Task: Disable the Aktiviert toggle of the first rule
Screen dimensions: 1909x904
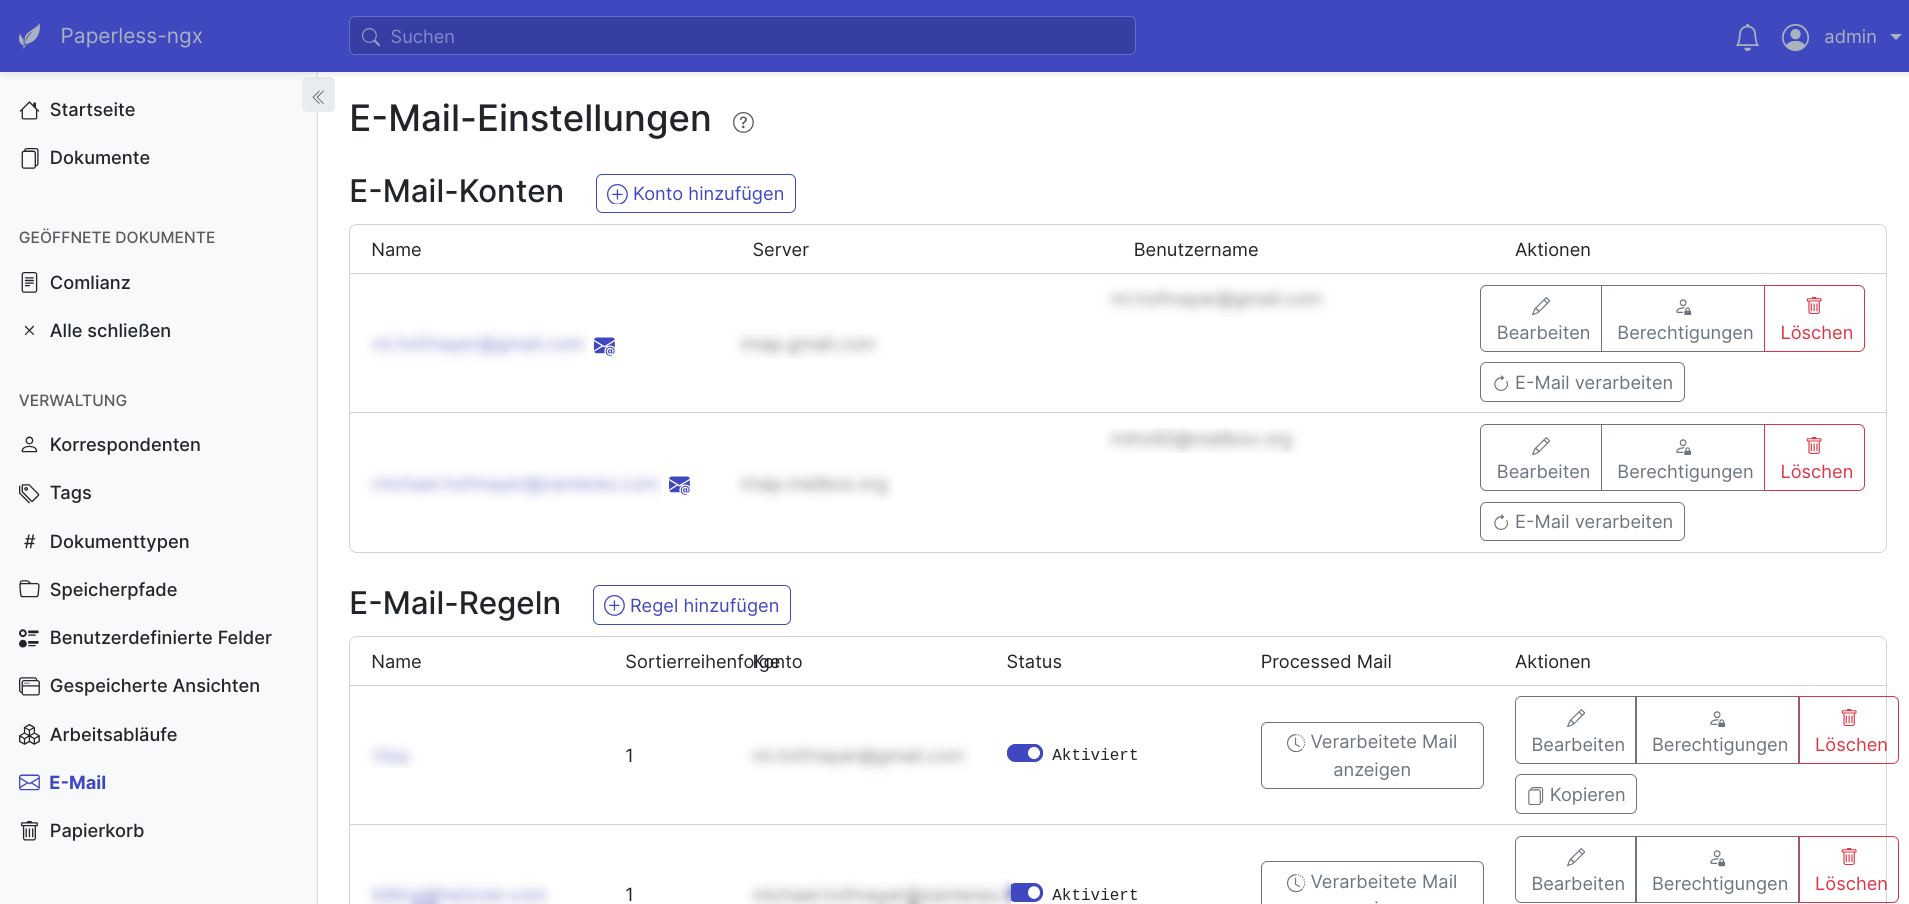Action: click(x=1026, y=753)
